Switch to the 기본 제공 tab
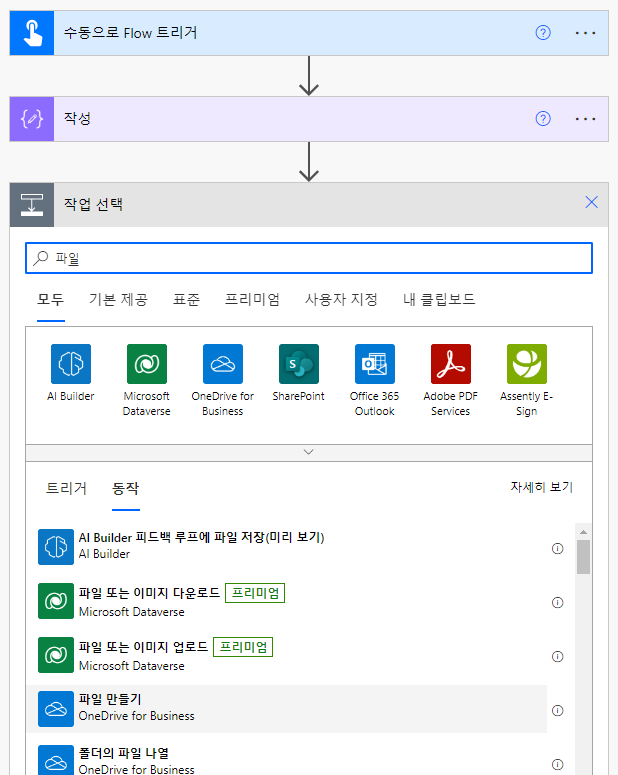This screenshot has width=618, height=775. [x=118, y=300]
